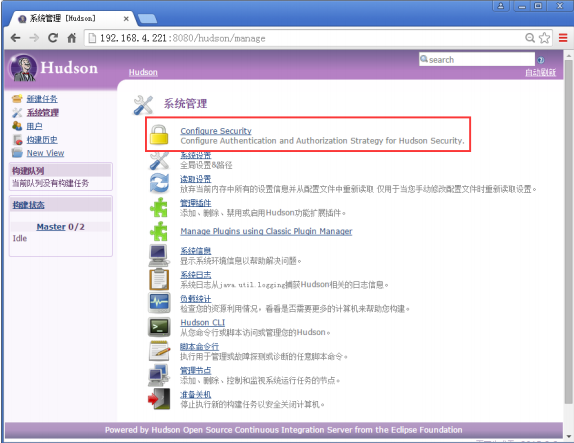Viewport: 574px width, 443px height.
Task: Select New View in the sidebar
Action: tap(45, 153)
